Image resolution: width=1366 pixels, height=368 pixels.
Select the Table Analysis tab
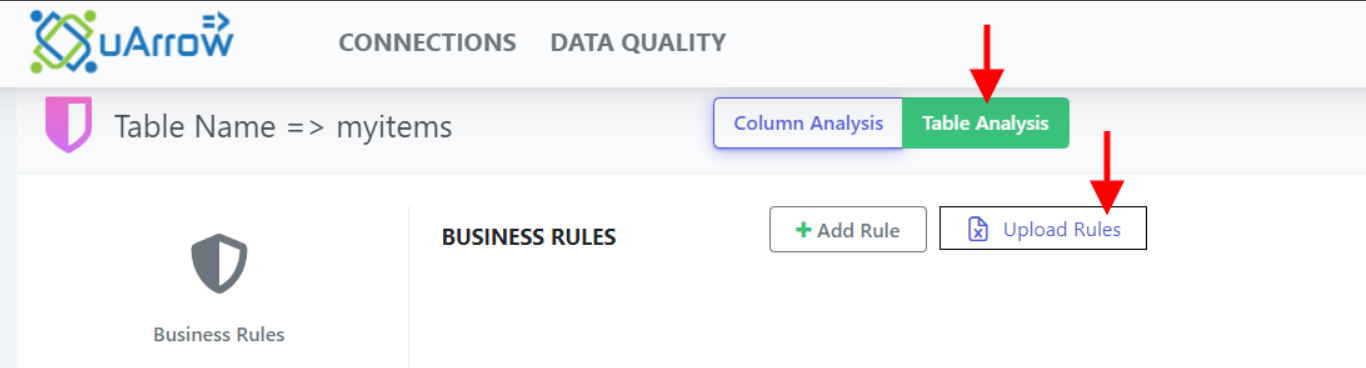point(985,123)
